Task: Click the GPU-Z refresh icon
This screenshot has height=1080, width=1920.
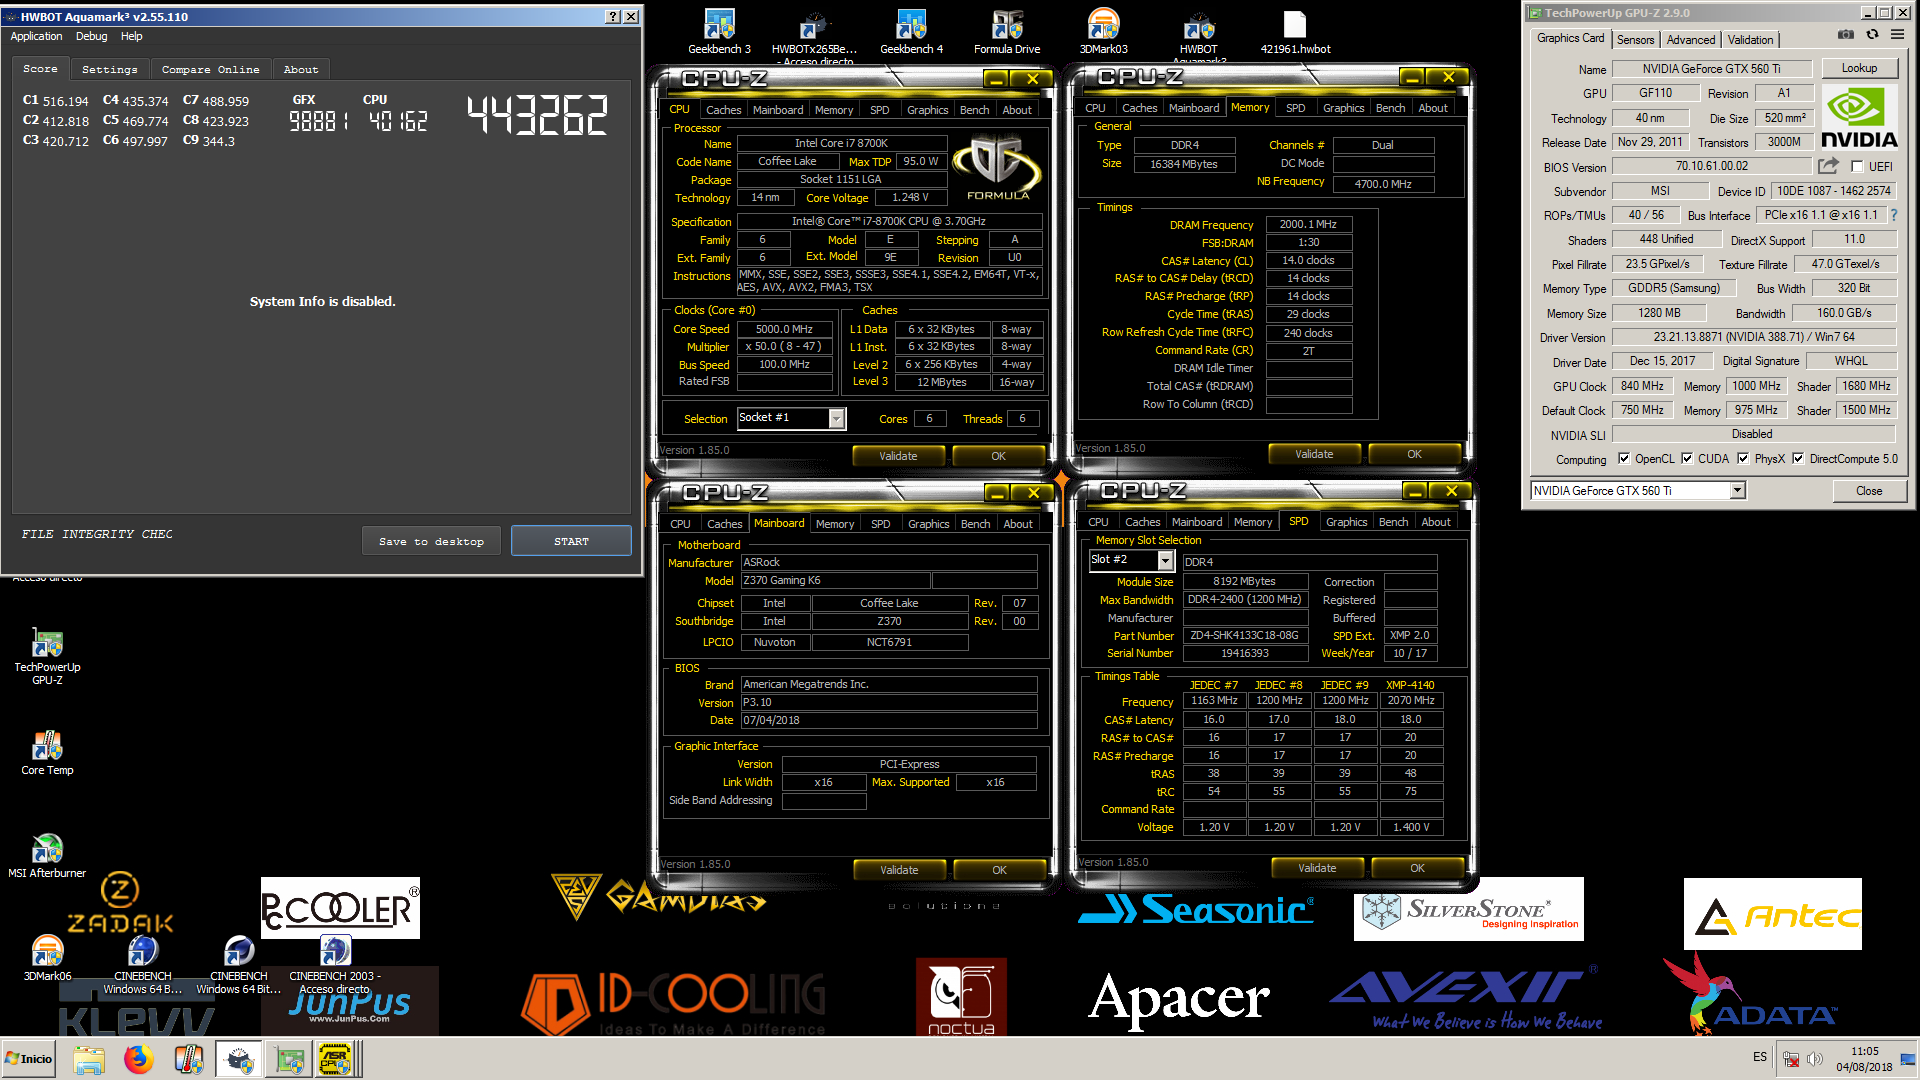Action: point(1872,36)
